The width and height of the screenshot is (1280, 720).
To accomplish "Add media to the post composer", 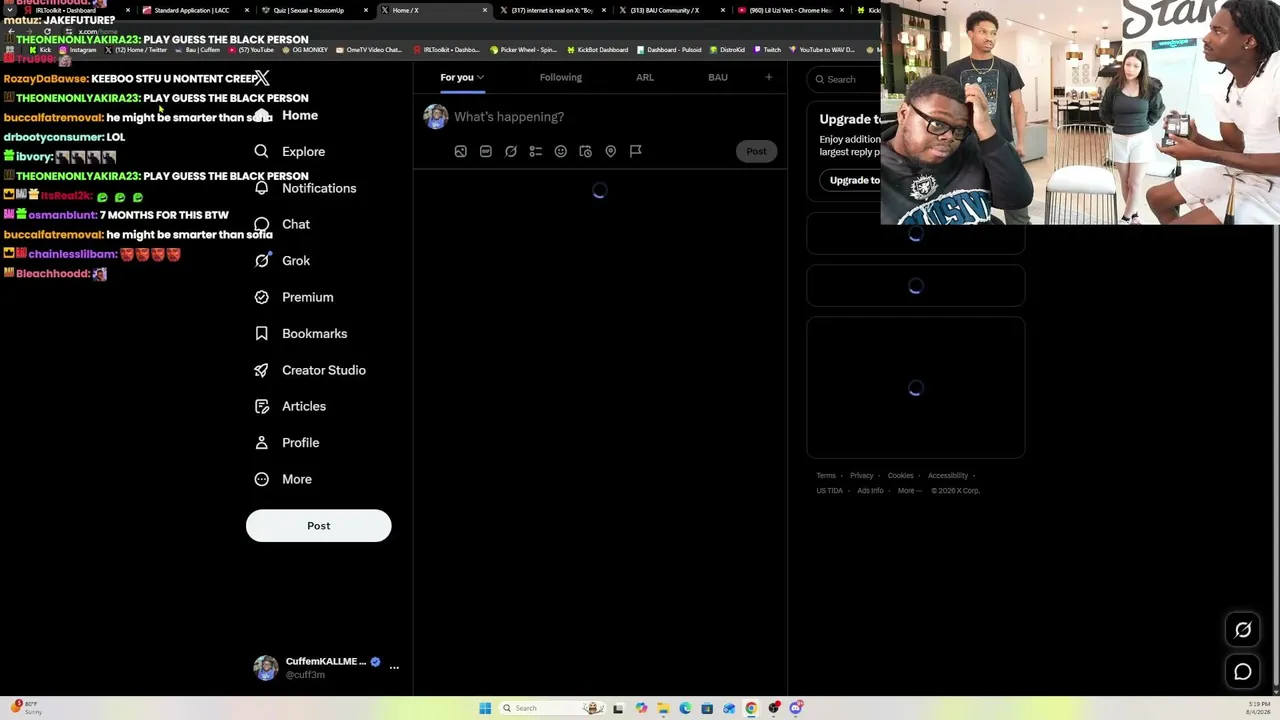I will click(x=461, y=151).
